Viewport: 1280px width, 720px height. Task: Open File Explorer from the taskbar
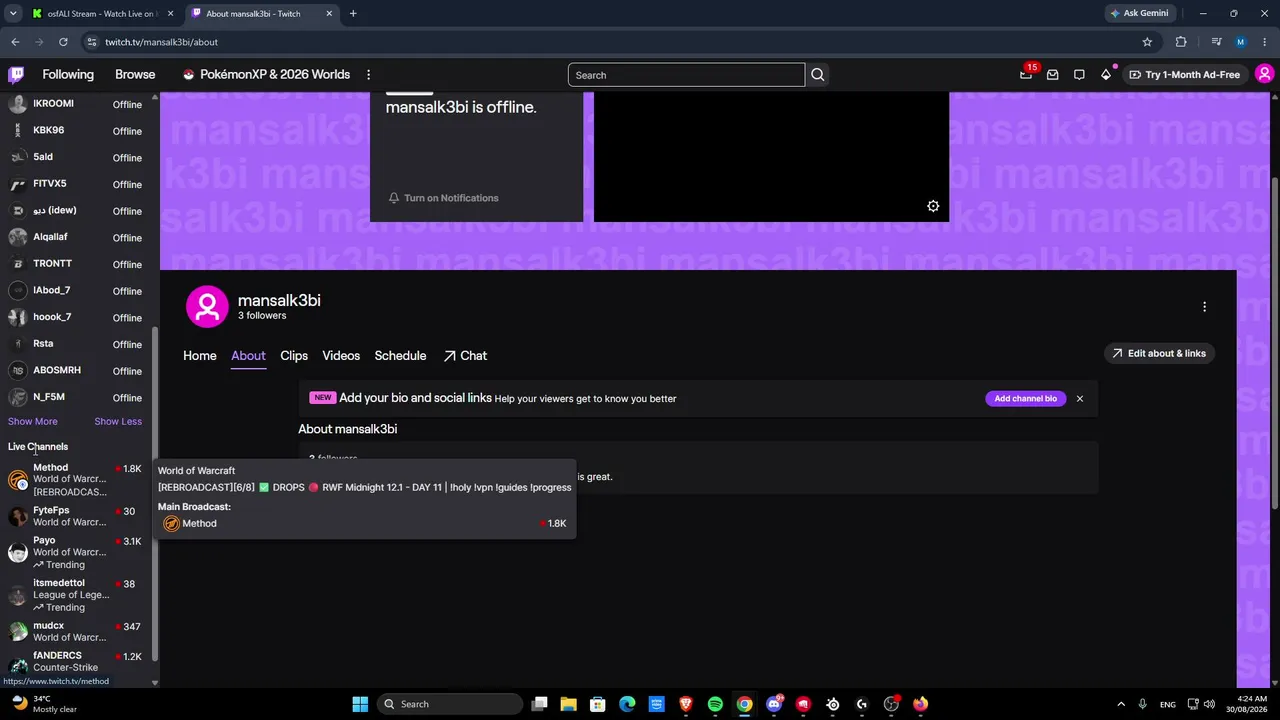point(568,704)
